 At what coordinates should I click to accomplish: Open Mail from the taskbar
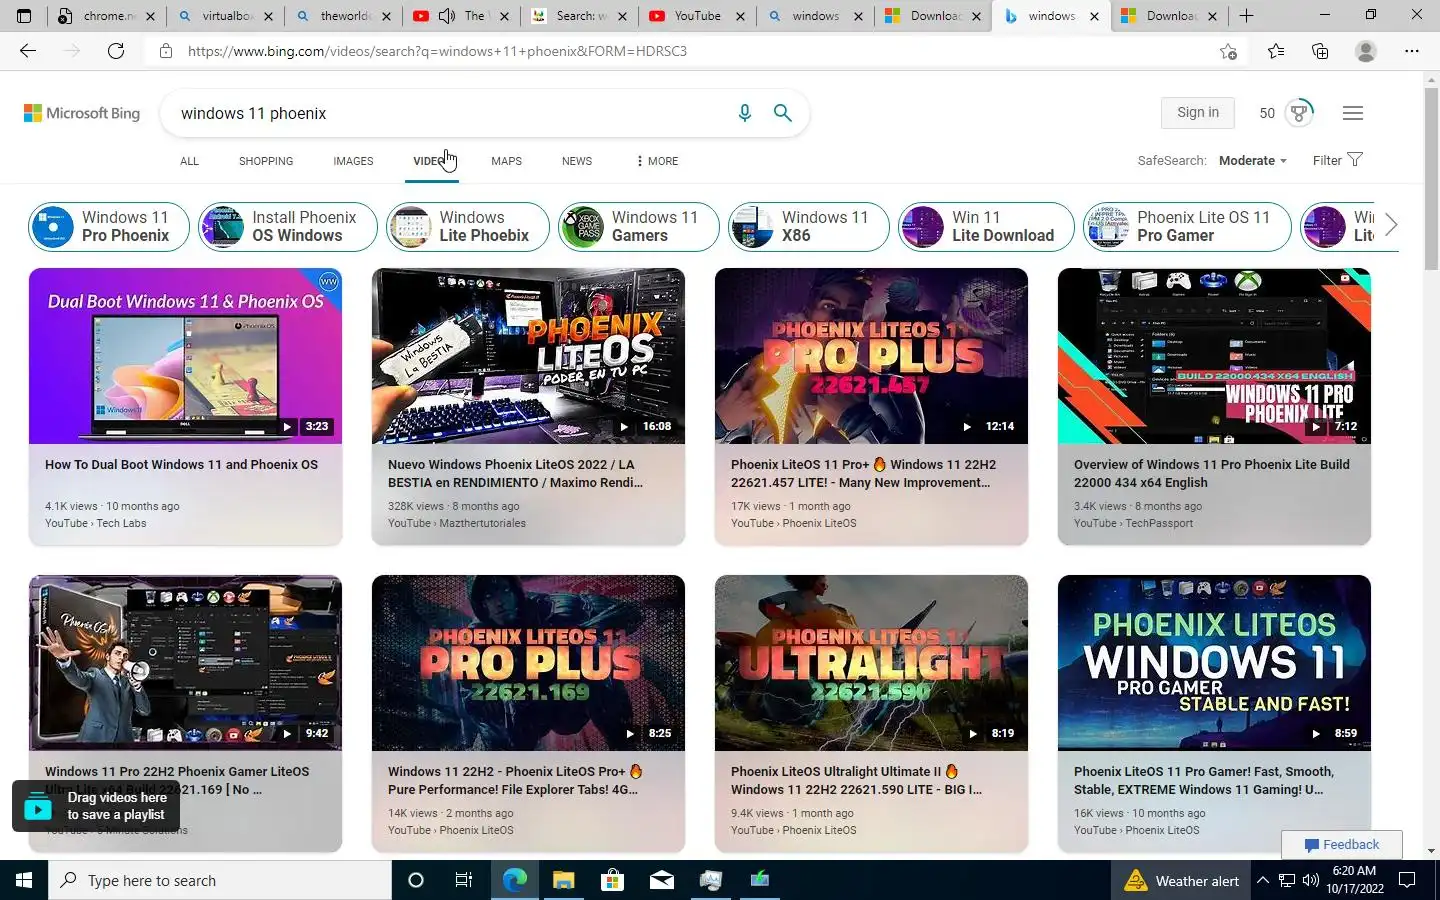(662, 880)
